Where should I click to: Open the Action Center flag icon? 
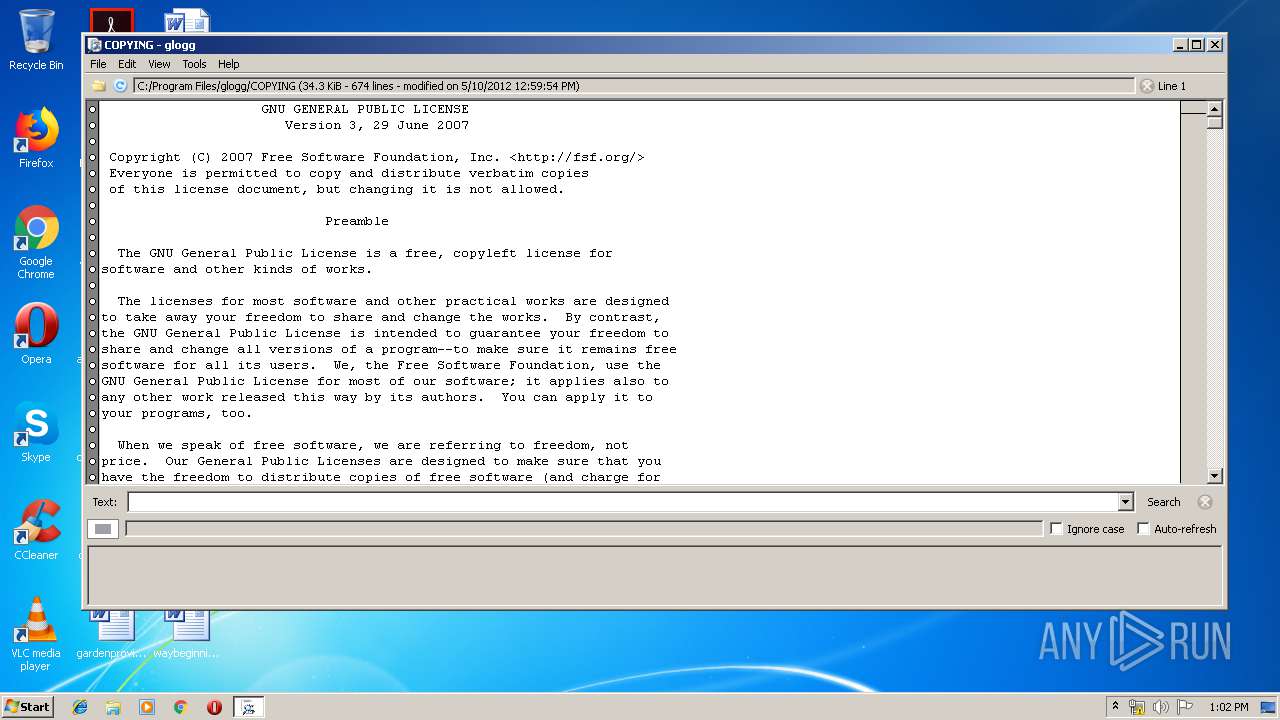coord(1185,707)
